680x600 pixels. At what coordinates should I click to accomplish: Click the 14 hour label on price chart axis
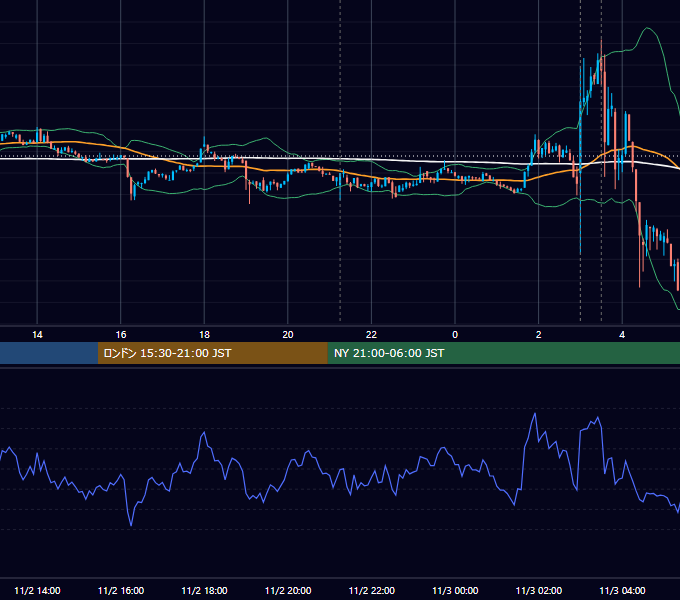[x=37, y=335]
